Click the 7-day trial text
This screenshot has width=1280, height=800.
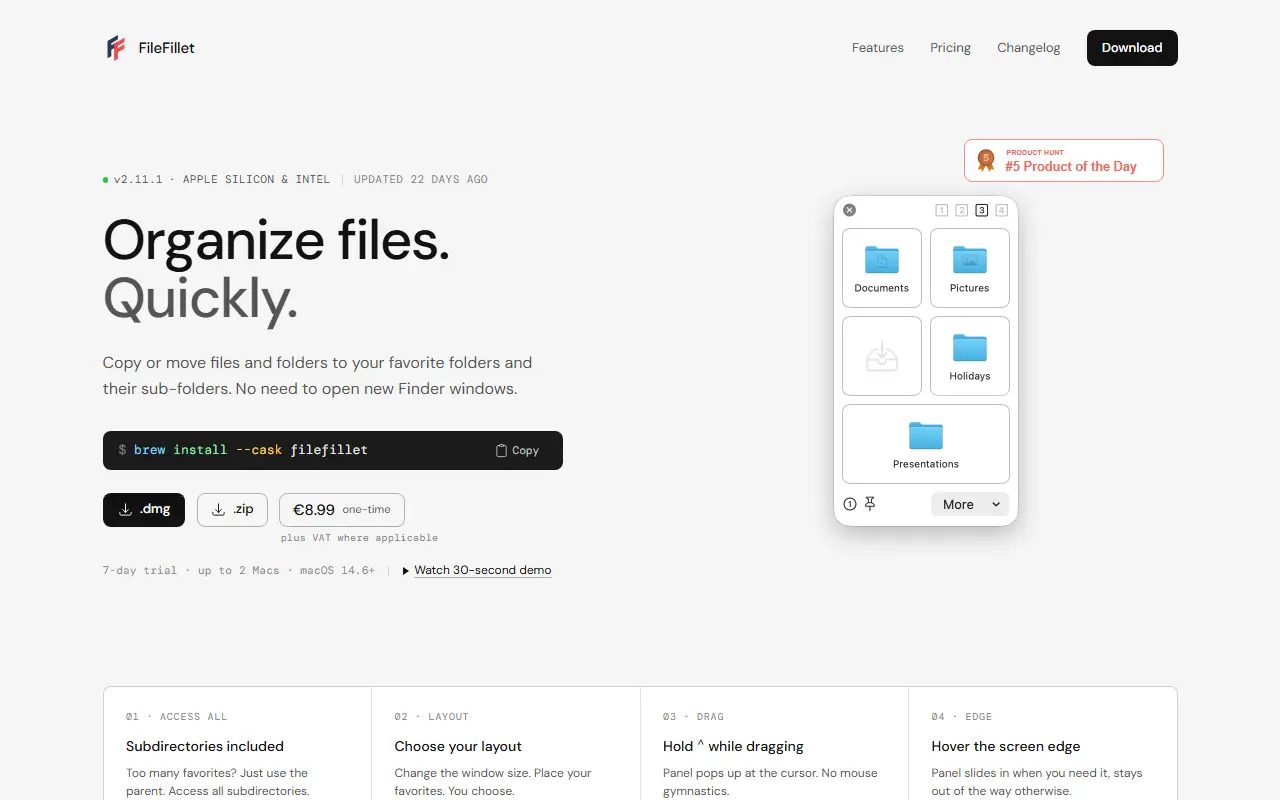[140, 570]
